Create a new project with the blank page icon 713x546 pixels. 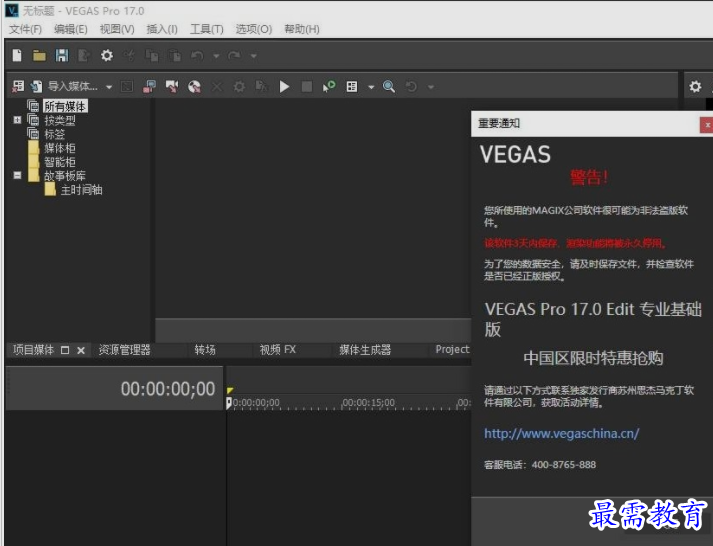click(17, 55)
